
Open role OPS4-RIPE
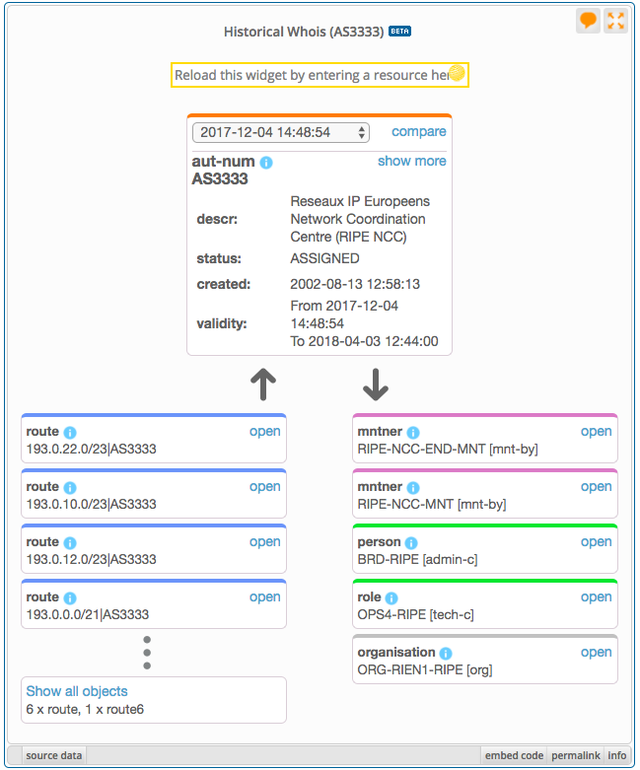[x=596, y=597]
